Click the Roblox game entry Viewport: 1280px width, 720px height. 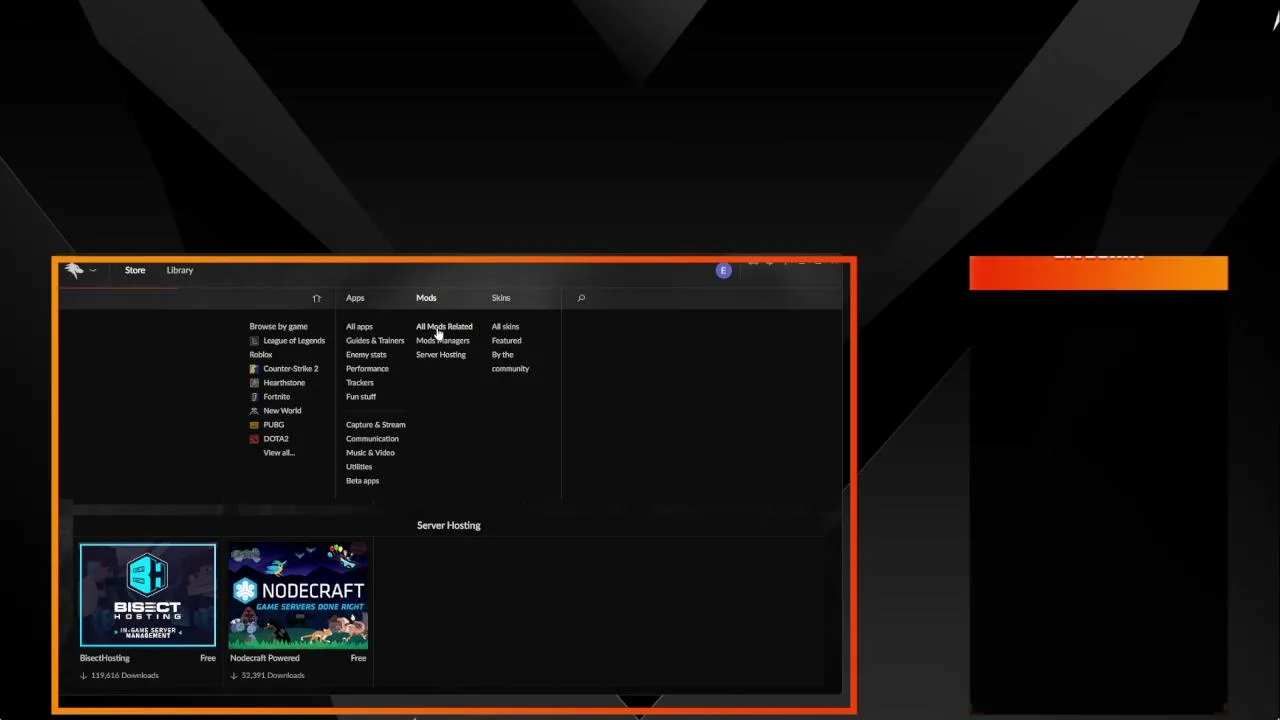point(261,355)
